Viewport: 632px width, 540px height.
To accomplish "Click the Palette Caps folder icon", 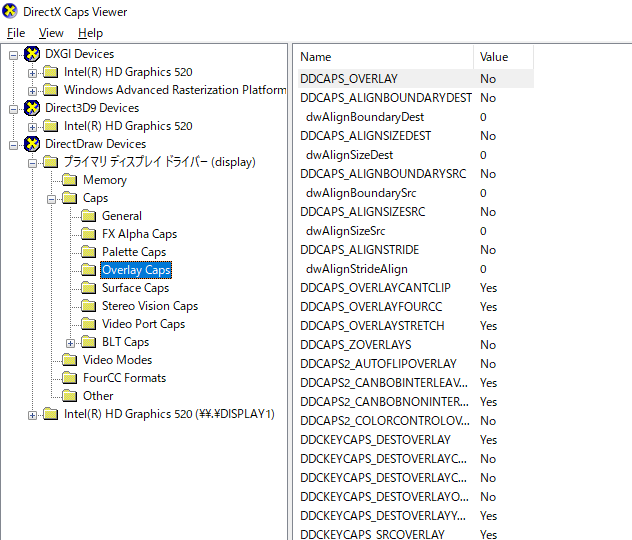I will coord(89,252).
